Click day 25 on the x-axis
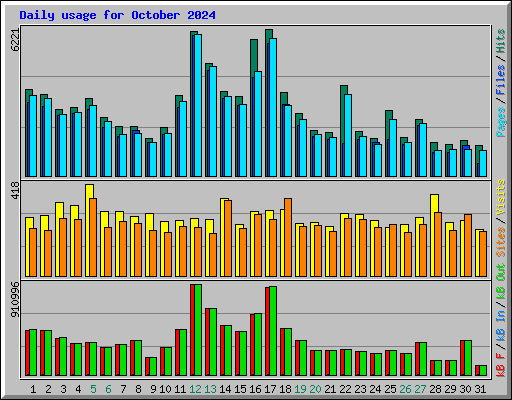This screenshot has height=400, width=512. [390, 389]
